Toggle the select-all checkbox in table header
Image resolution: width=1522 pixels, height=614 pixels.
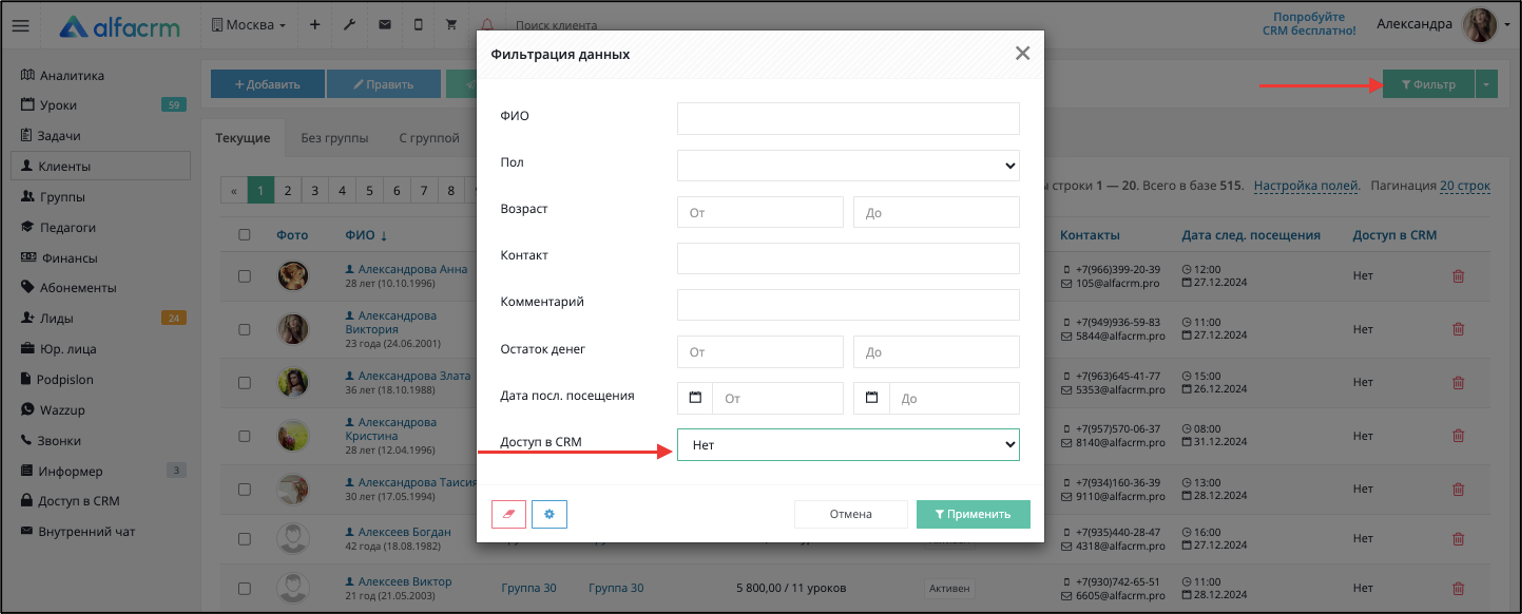click(244, 235)
